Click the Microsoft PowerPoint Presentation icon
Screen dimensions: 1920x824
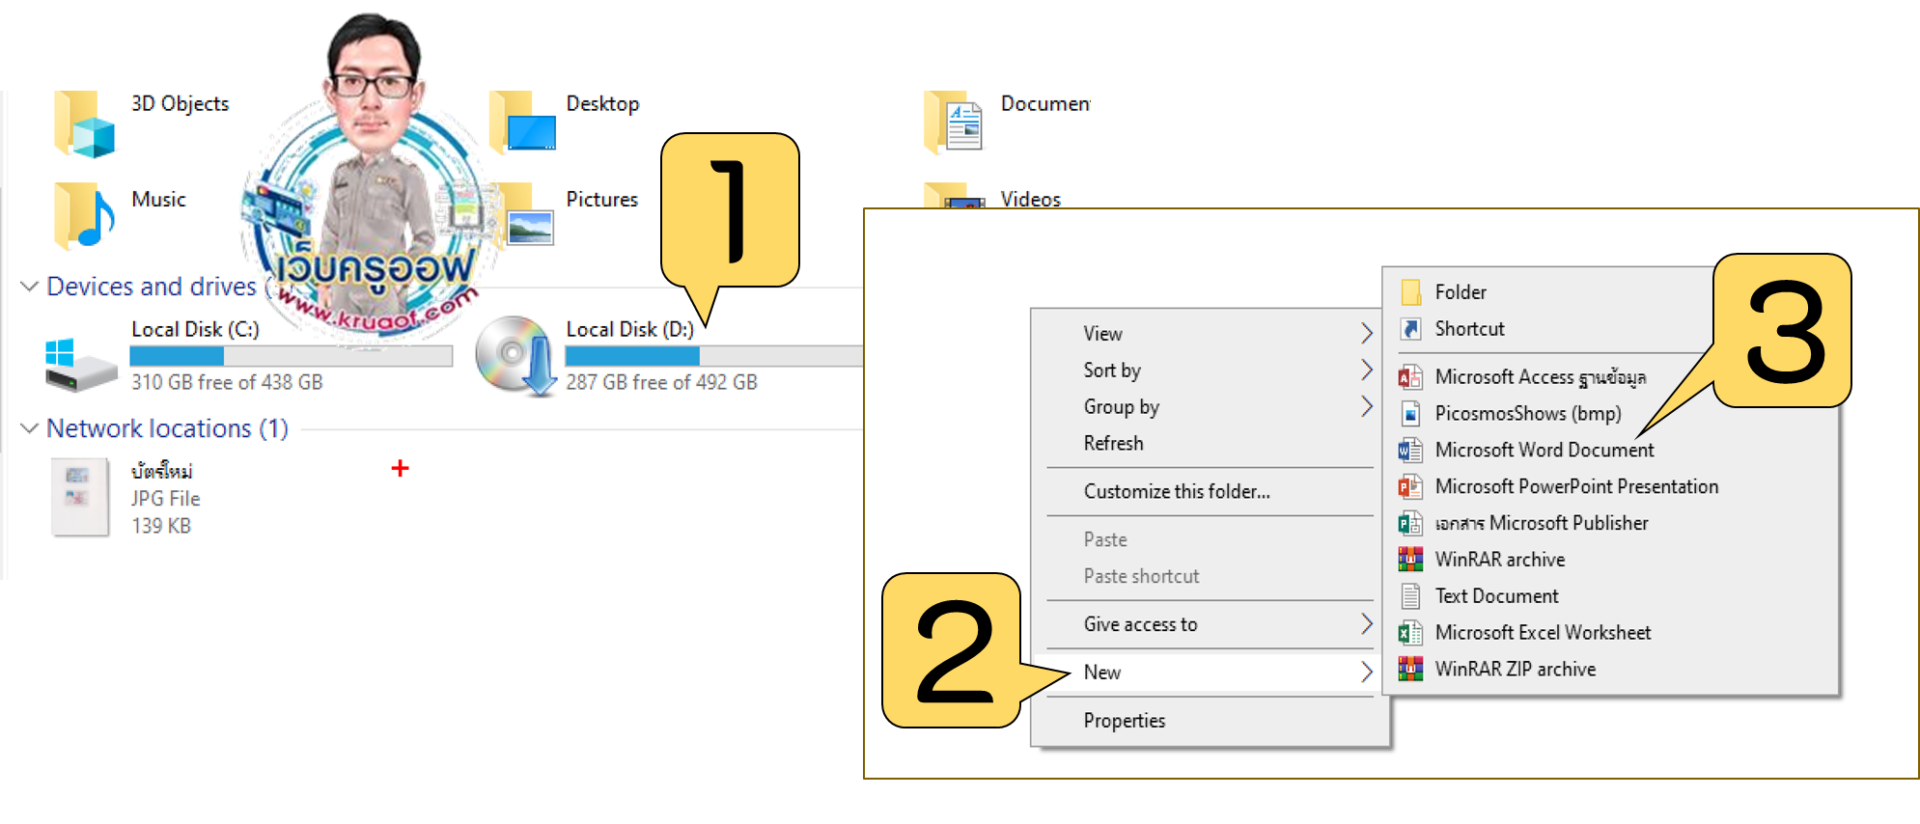[1410, 487]
